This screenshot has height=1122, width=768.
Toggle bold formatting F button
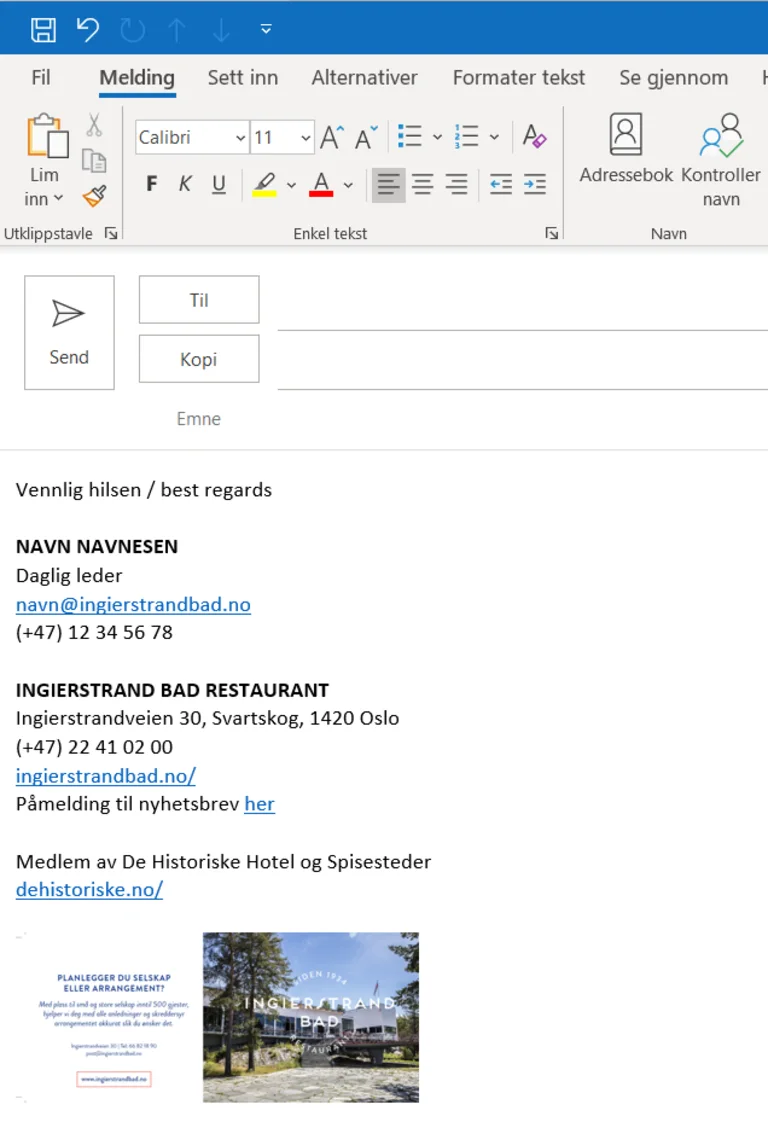click(x=152, y=184)
